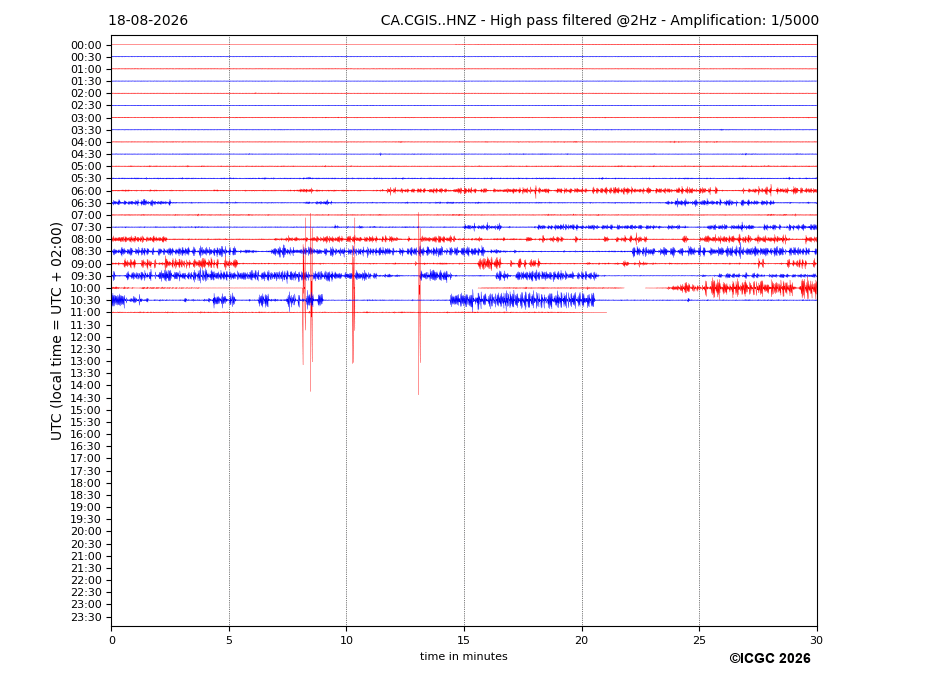Click the x-axis tick label 30

tap(816, 640)
